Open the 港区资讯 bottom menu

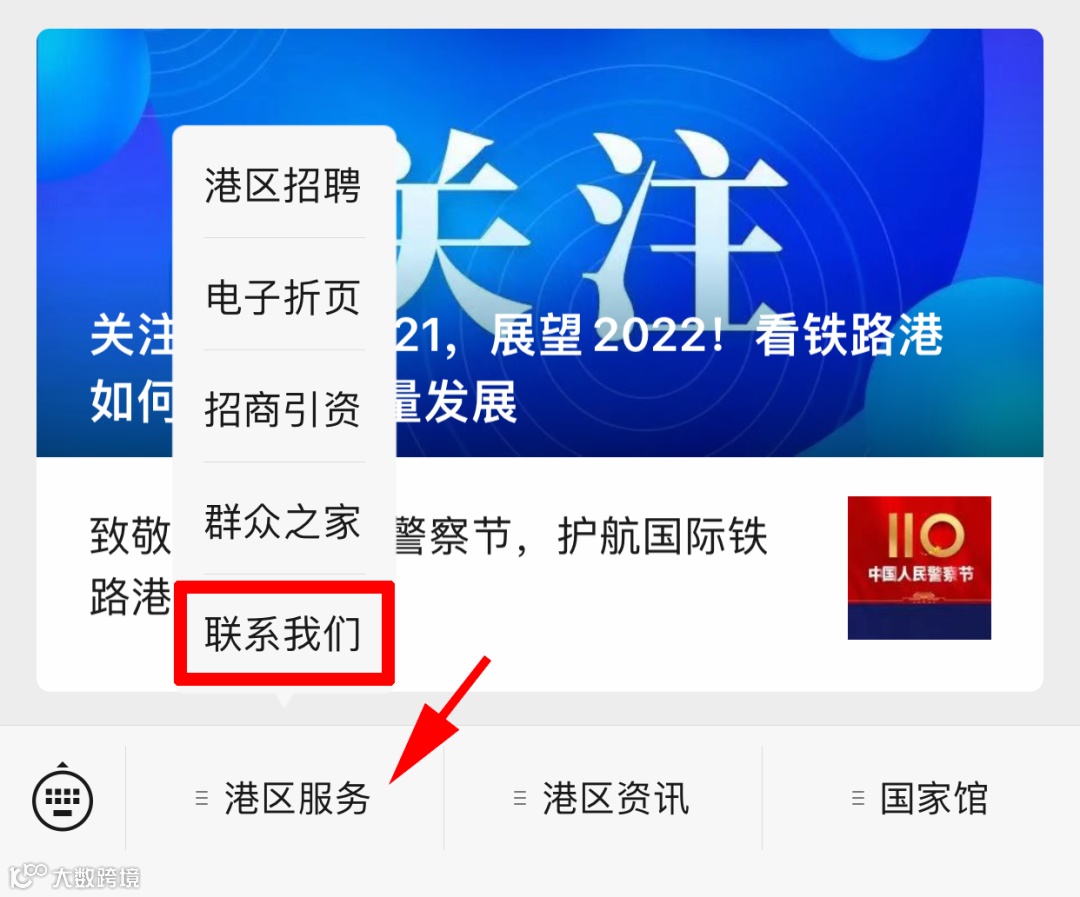pos(603,798)
